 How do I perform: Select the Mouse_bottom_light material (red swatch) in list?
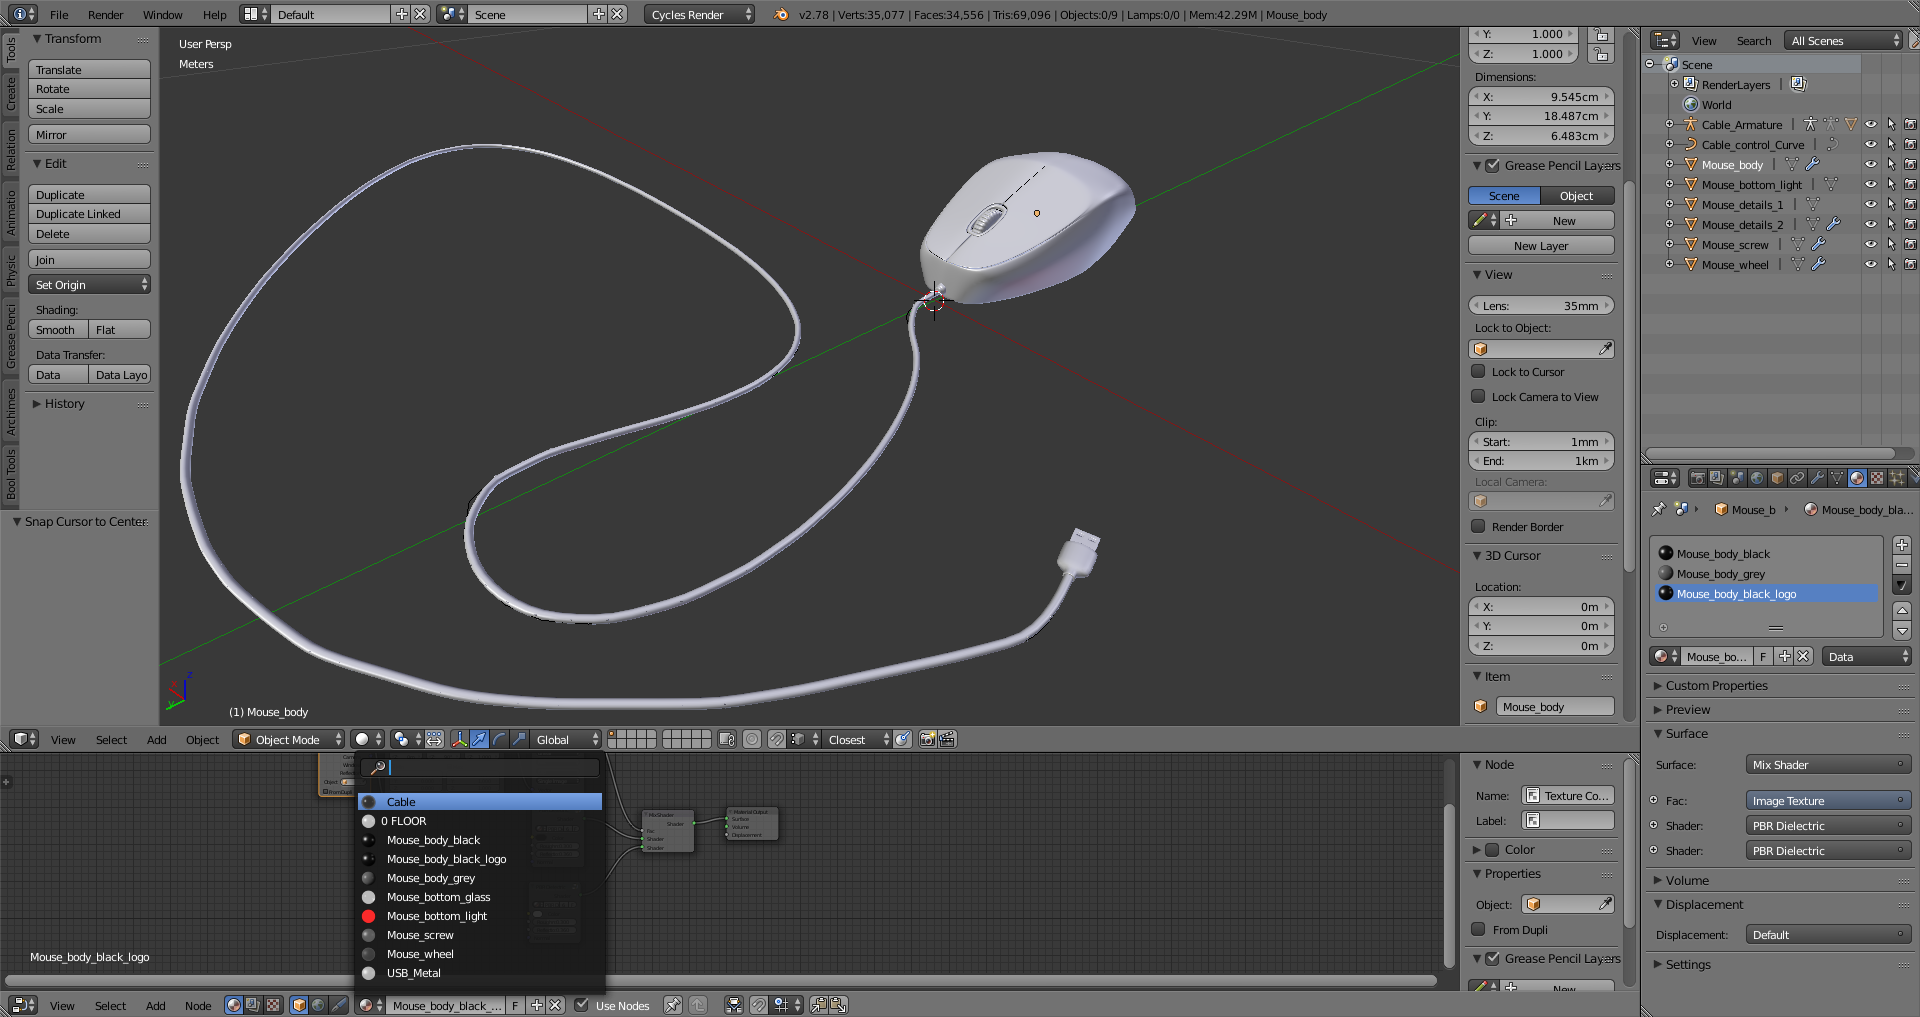coord(437,916)
